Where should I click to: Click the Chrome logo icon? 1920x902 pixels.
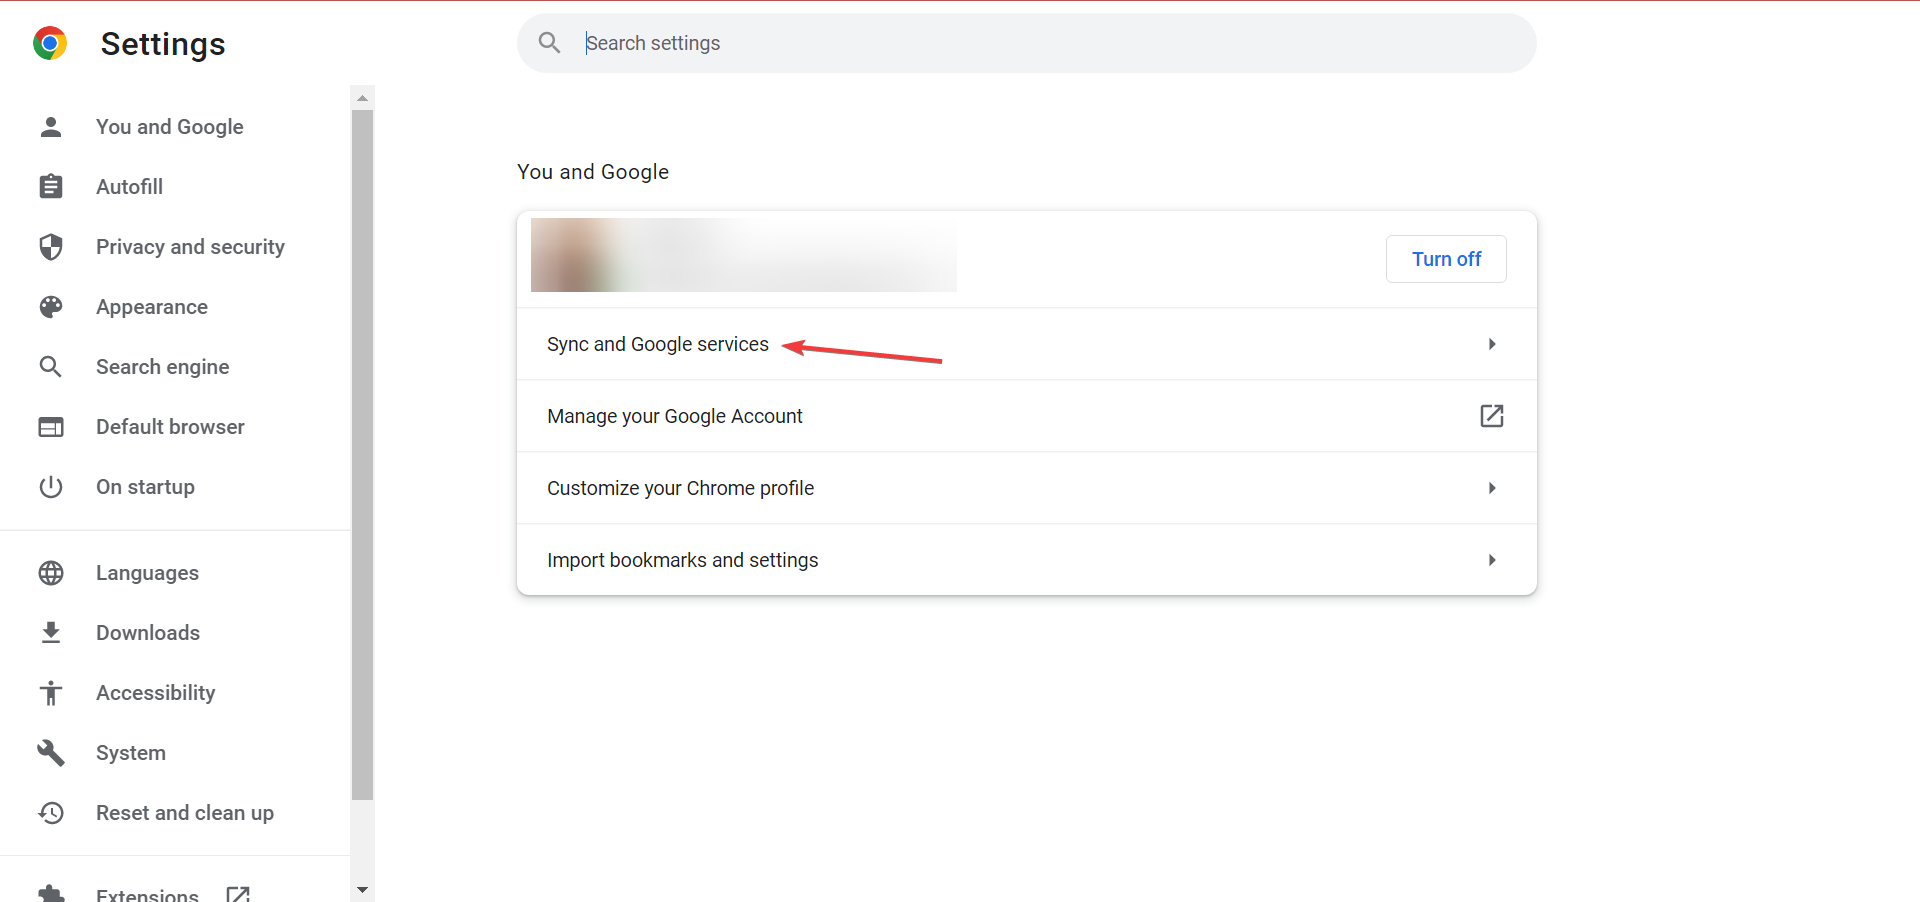[50, 43]
